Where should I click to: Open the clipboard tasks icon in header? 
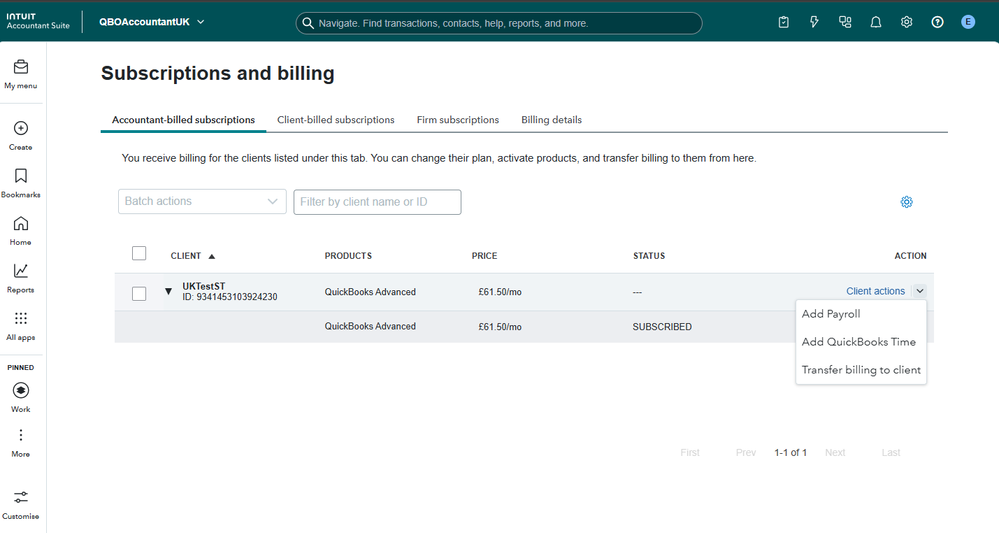coord(784,22)
